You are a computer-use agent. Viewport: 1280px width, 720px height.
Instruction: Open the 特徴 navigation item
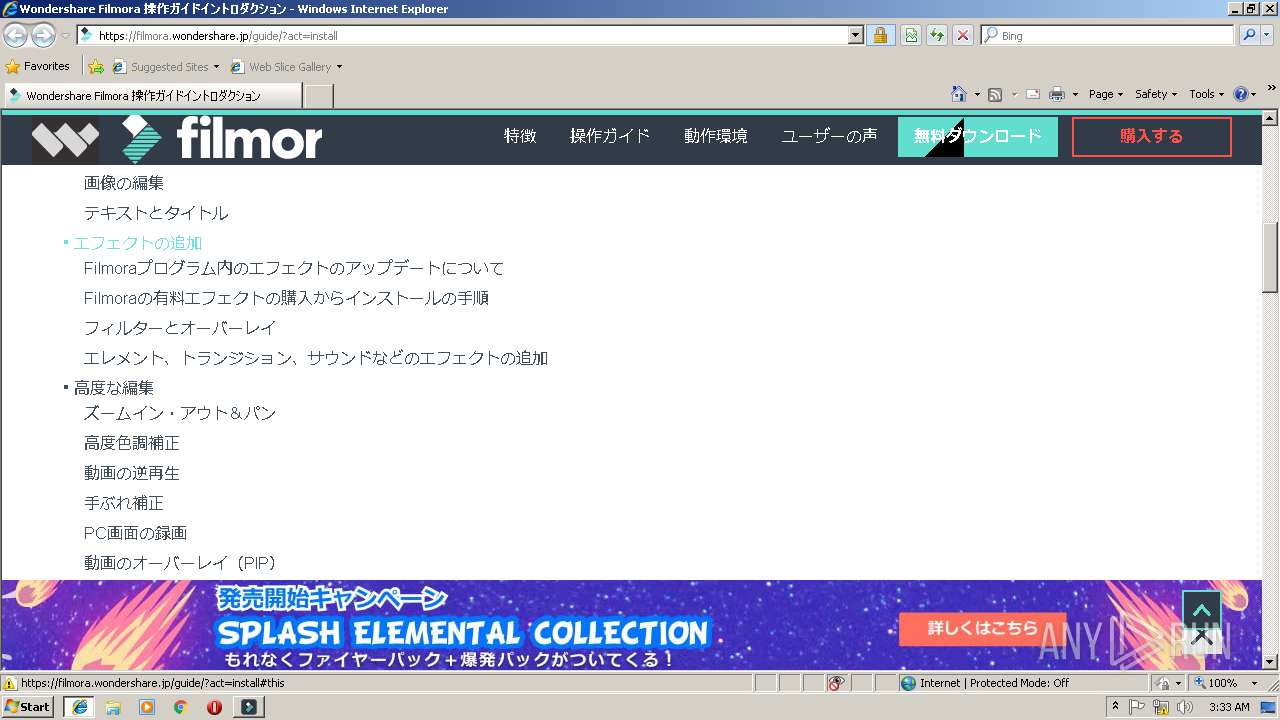(520, 136)
